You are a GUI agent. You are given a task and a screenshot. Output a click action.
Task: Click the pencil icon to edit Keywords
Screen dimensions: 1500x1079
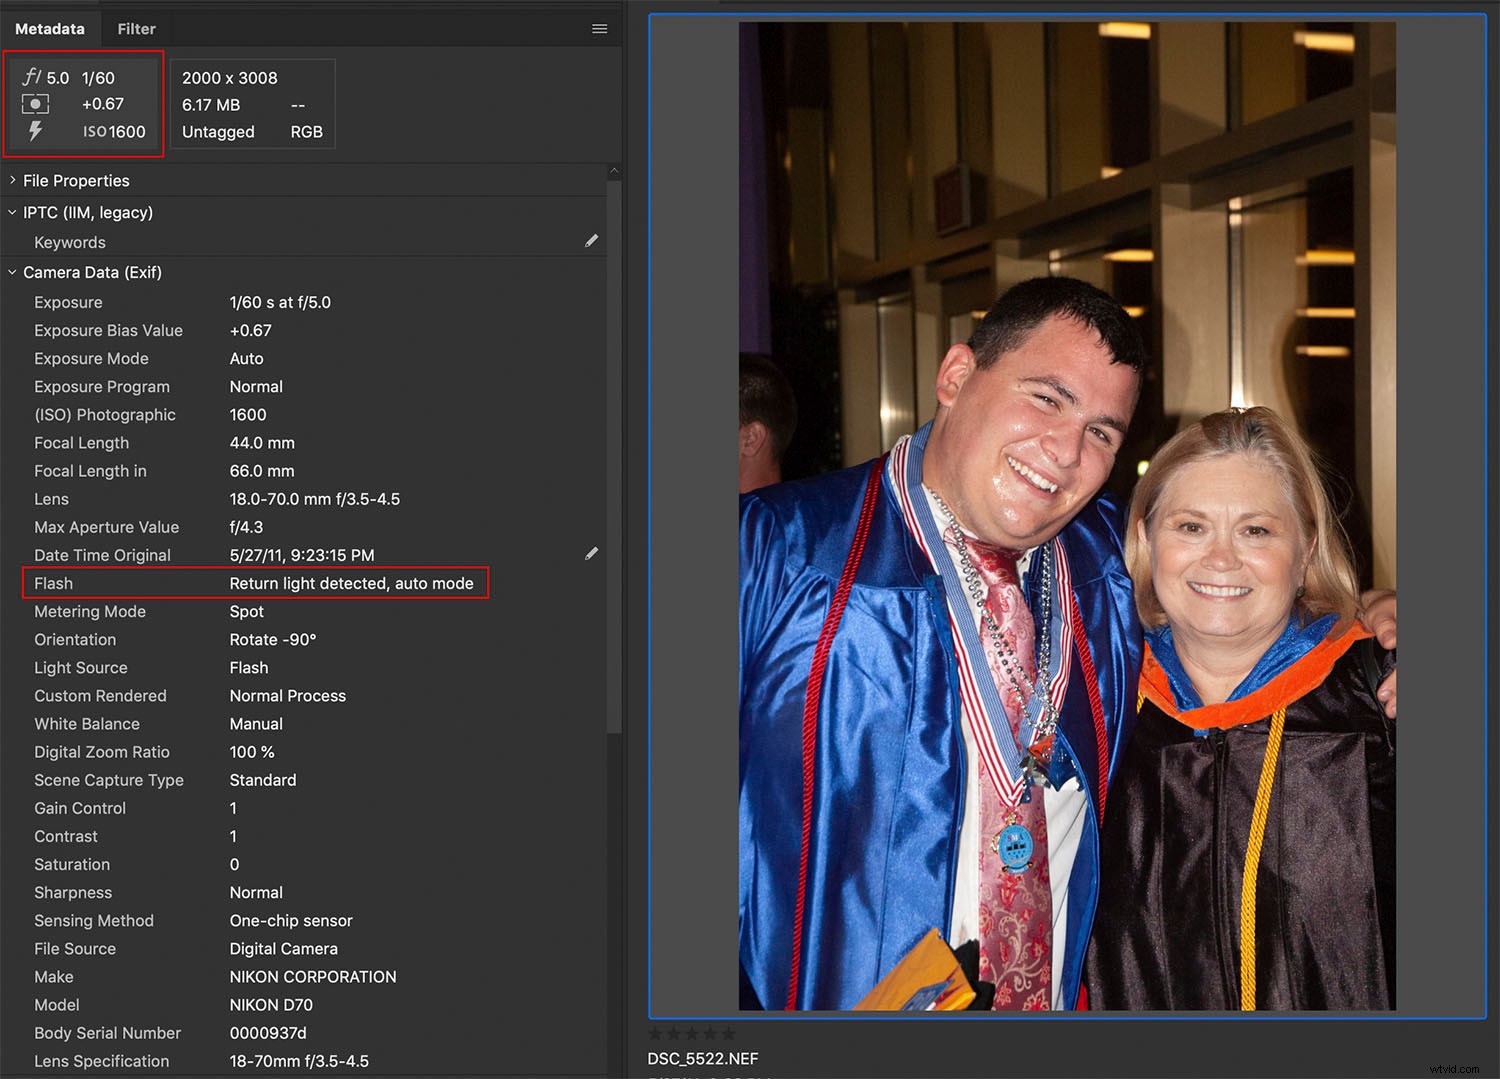pos(592,241)
